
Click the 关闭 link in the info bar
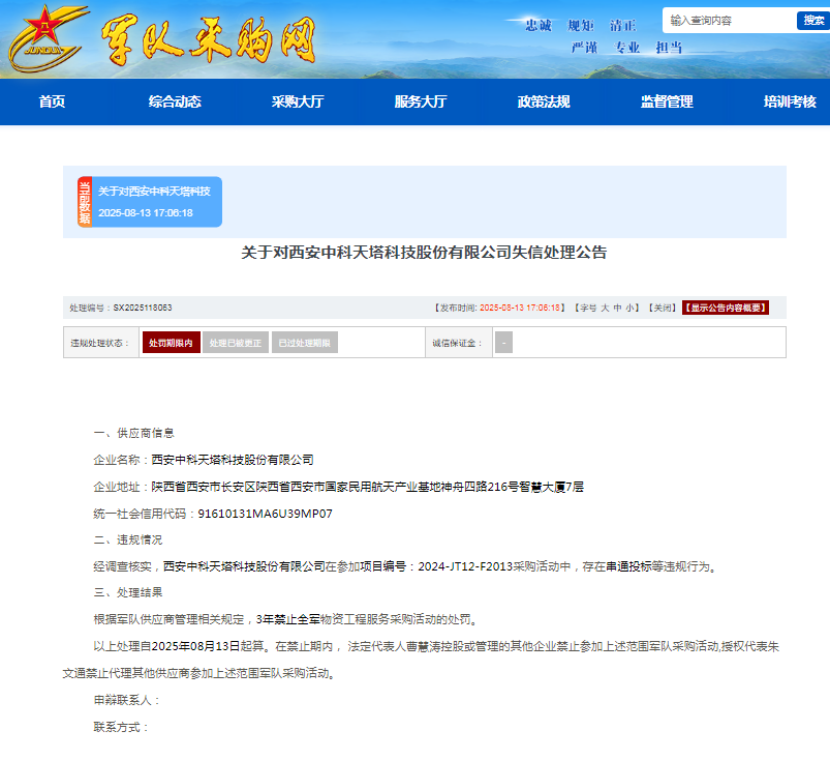pos(662,307)
